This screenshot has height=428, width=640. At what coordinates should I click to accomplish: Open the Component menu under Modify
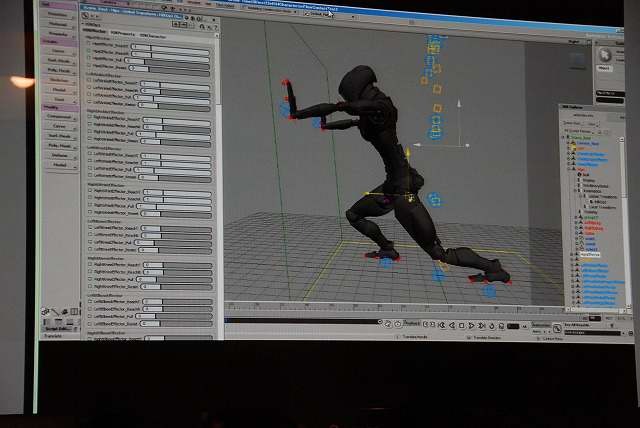click(x=60, y=116)
